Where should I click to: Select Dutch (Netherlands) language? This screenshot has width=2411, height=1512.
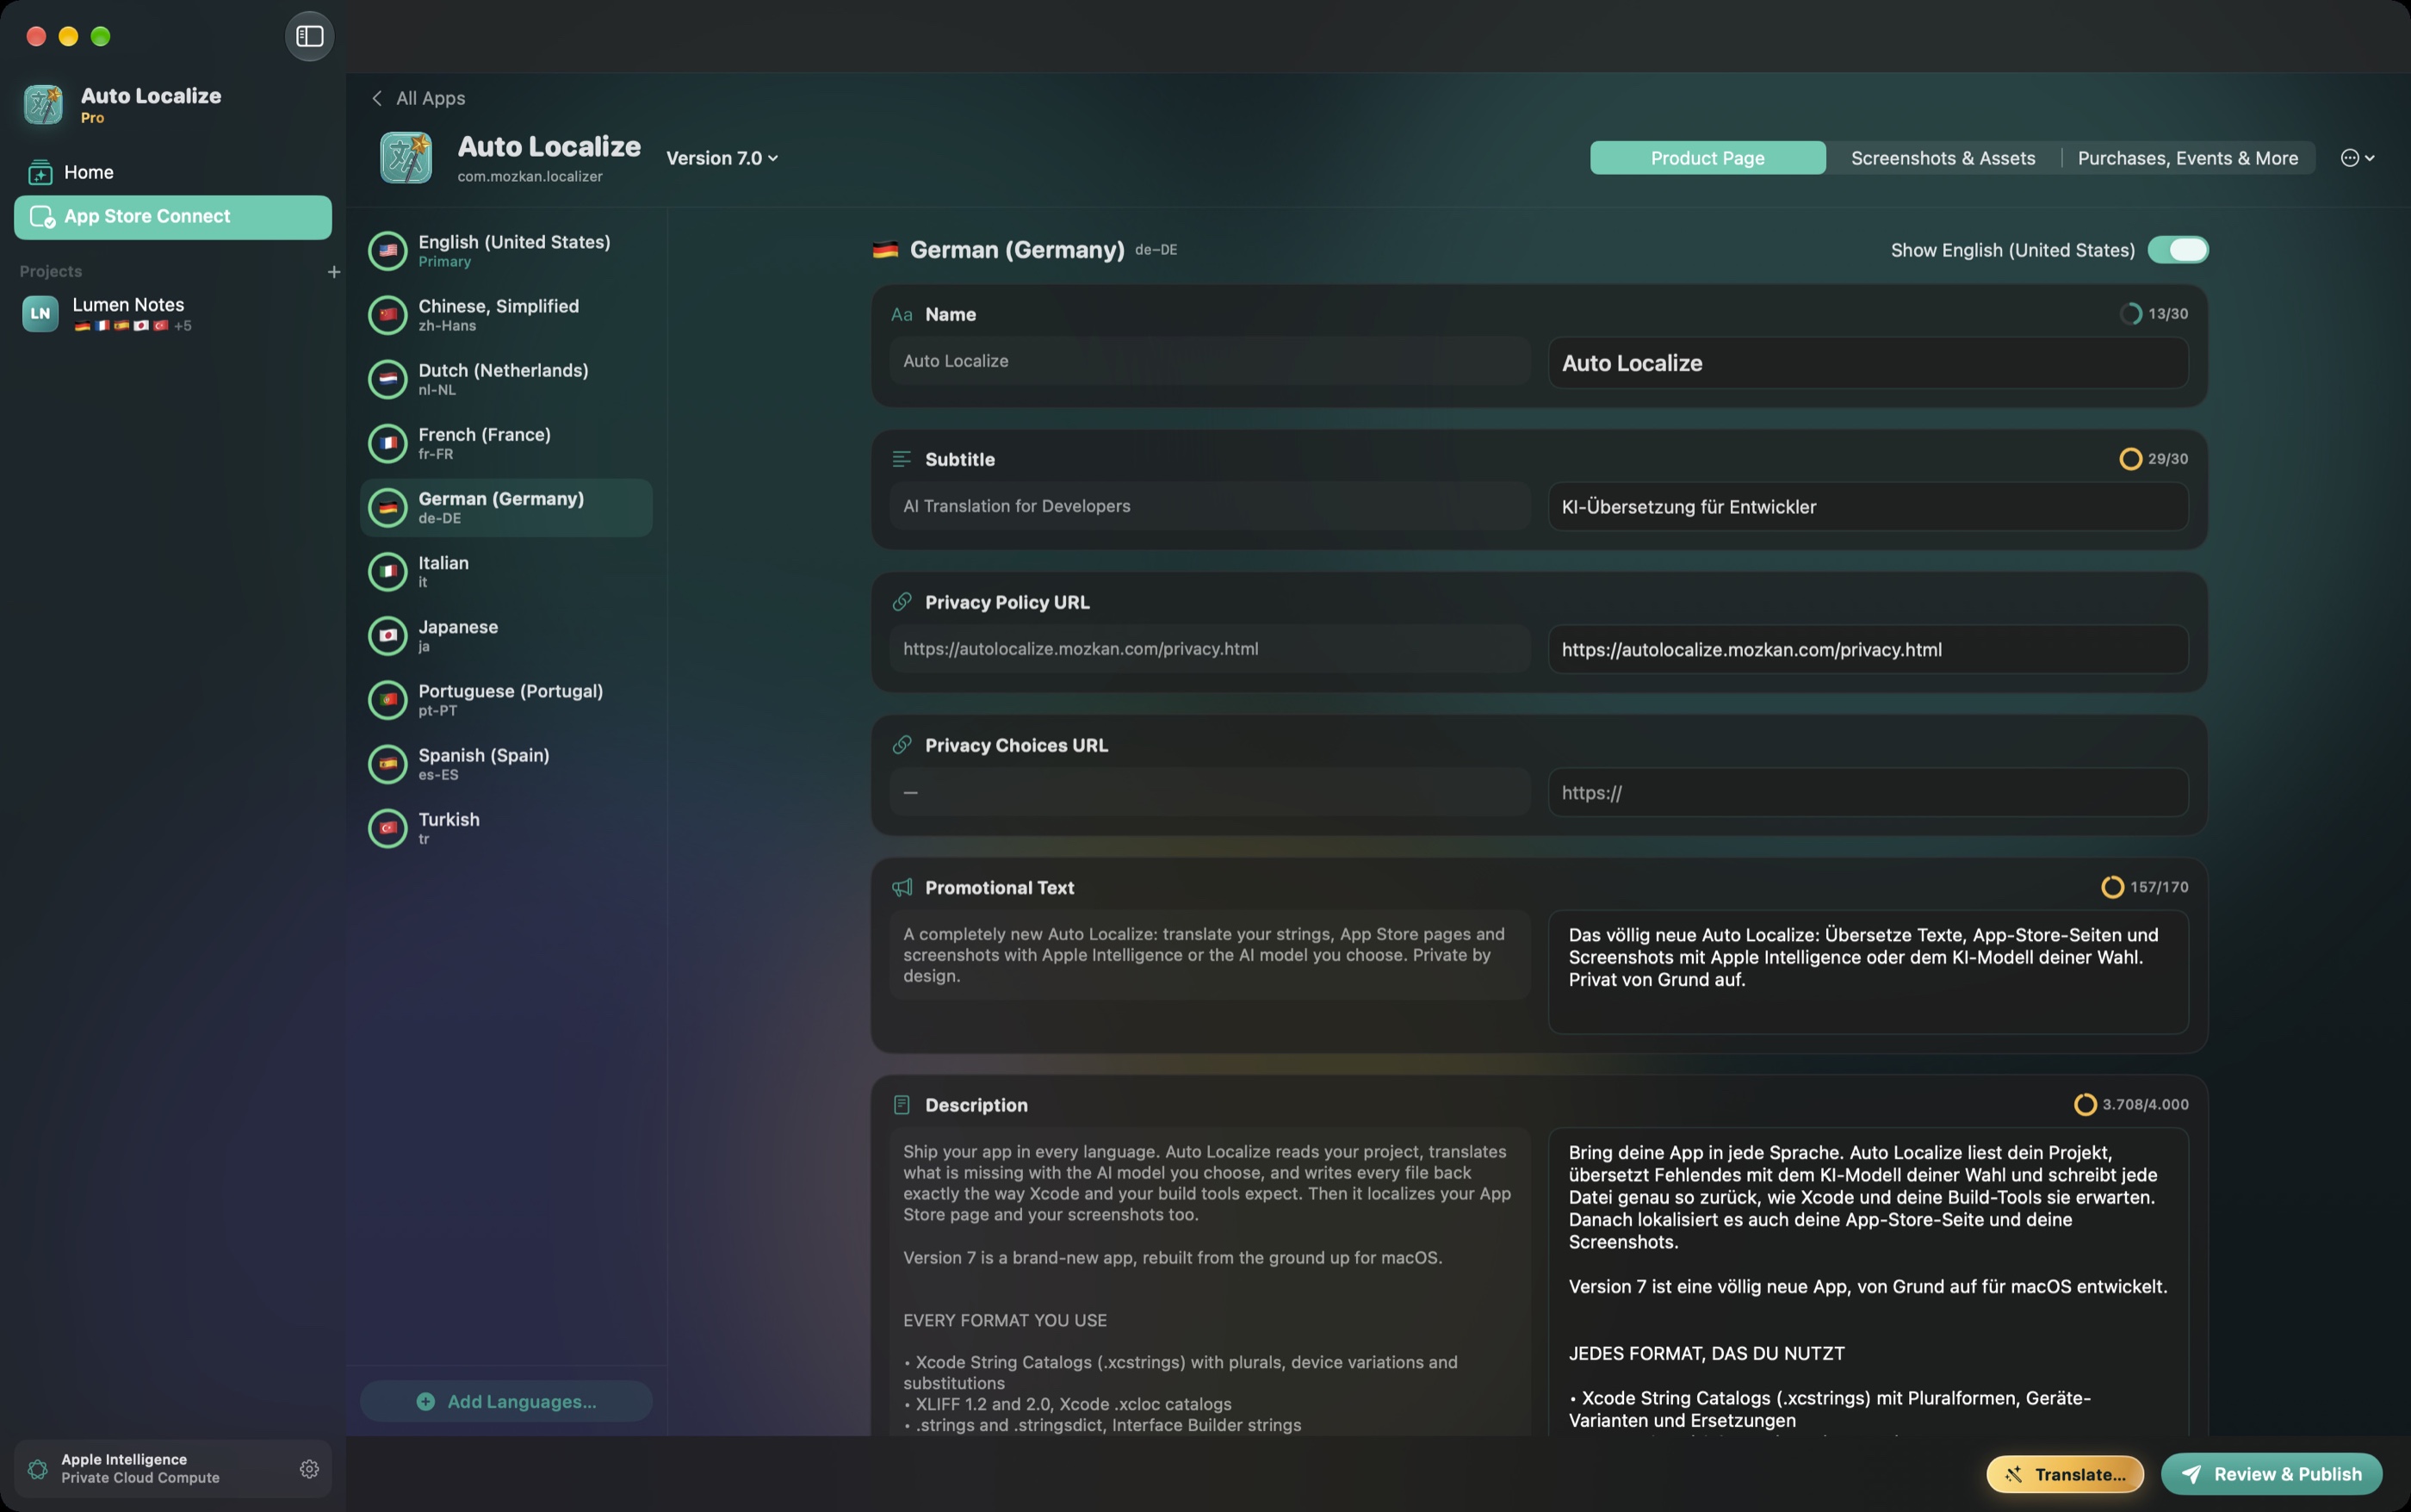pos(506,379)
